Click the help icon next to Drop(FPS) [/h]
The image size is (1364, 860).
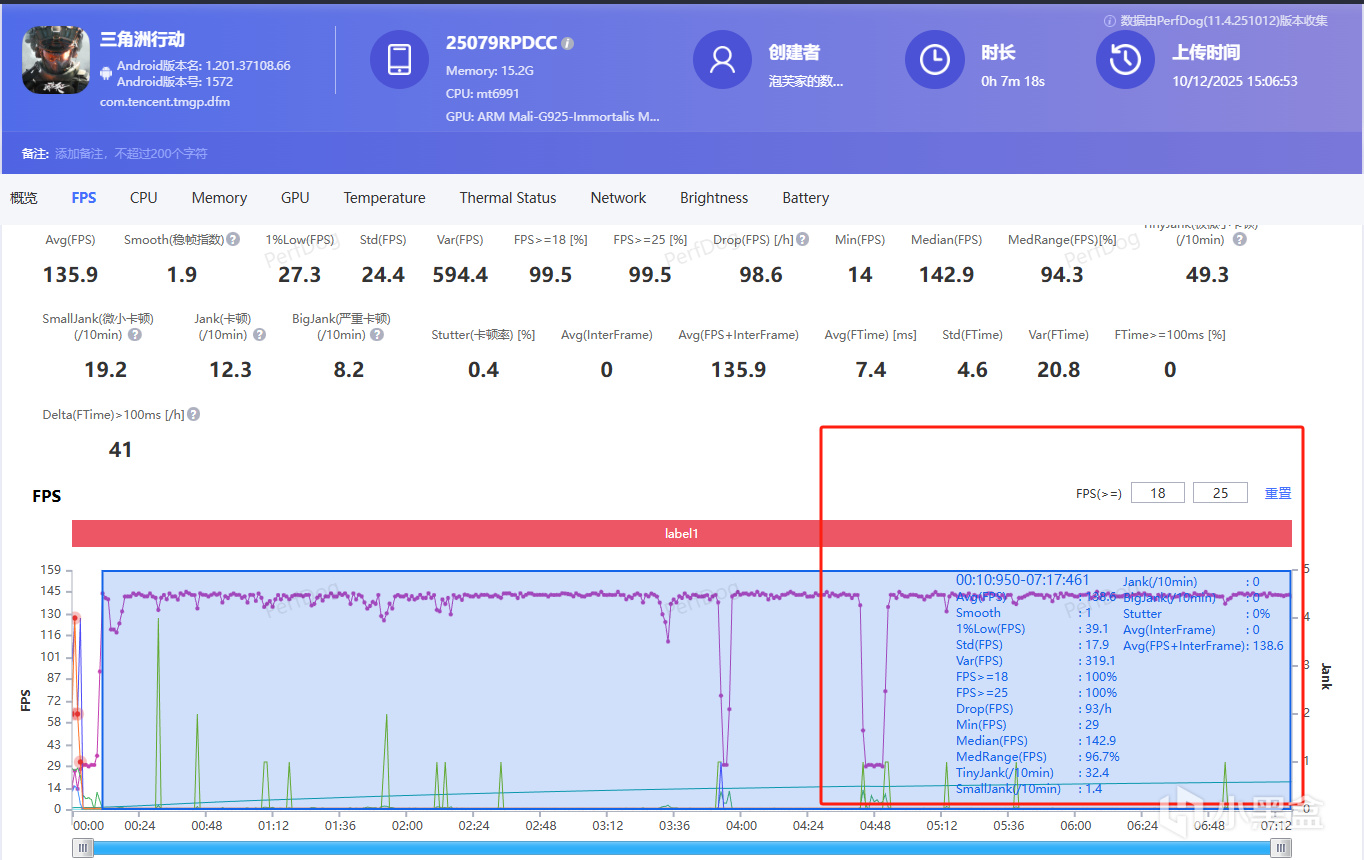802,240
